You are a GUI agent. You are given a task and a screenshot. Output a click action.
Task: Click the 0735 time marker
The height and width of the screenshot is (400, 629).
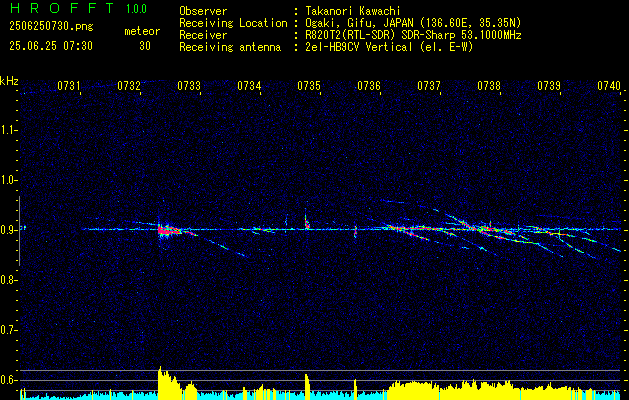309,86
